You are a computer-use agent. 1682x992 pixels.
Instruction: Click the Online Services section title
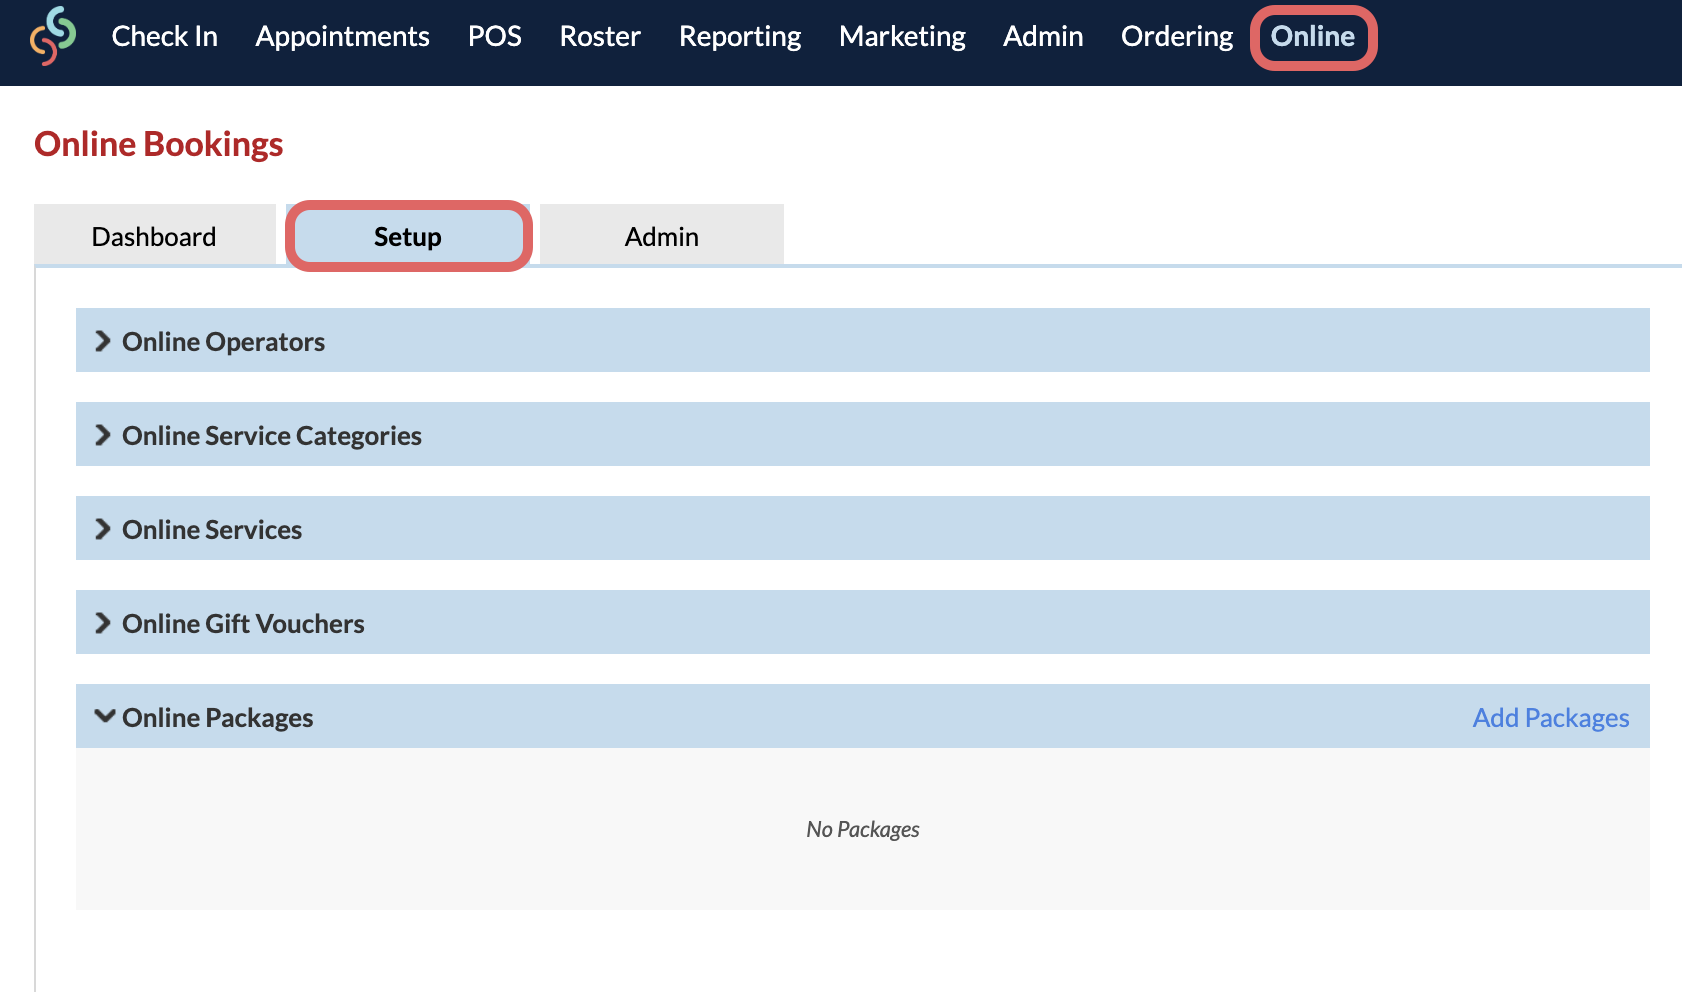212,530
